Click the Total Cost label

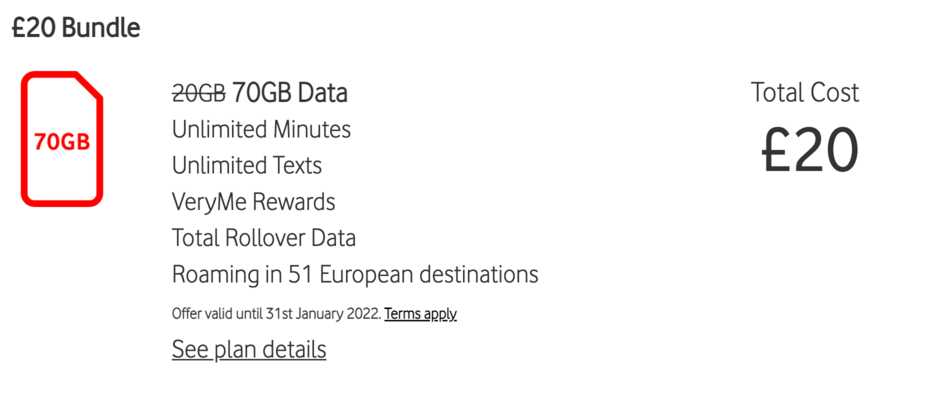click(805, 93)
